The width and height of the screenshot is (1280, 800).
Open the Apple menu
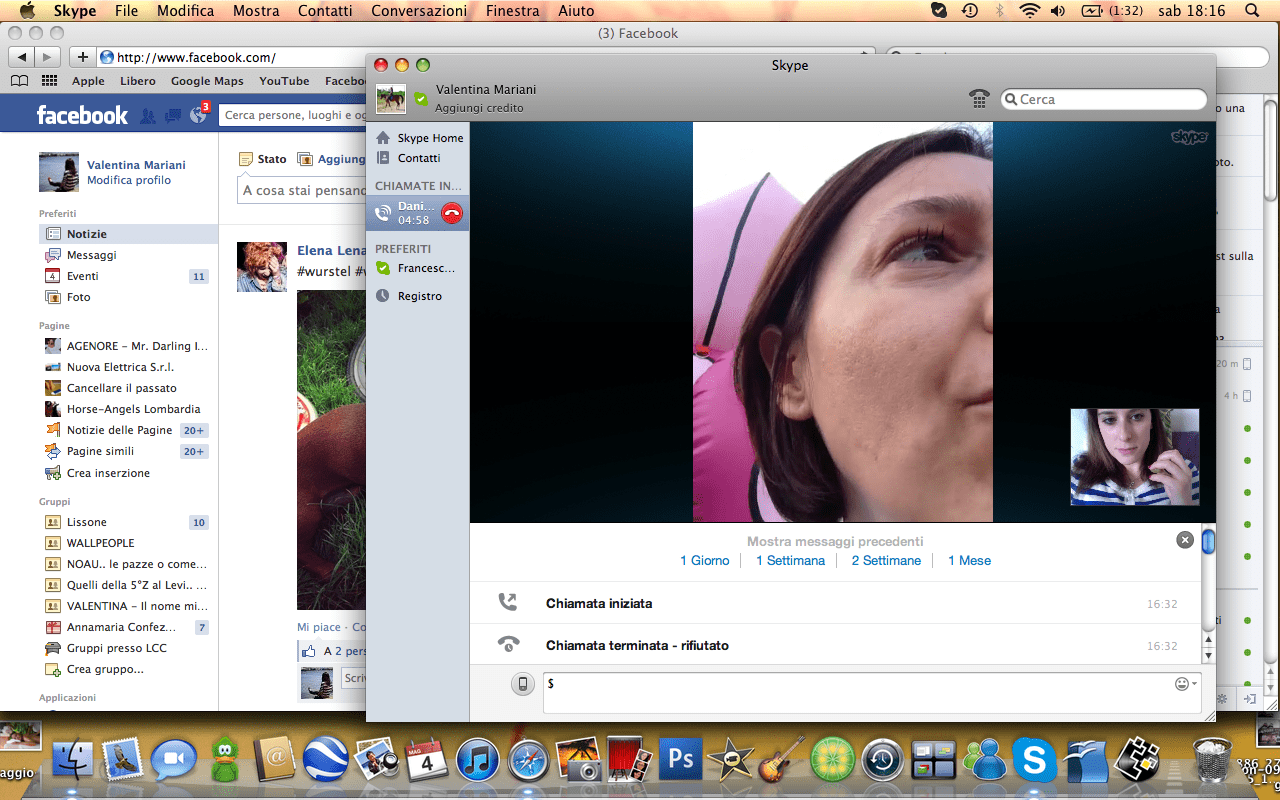click(27, 11)
